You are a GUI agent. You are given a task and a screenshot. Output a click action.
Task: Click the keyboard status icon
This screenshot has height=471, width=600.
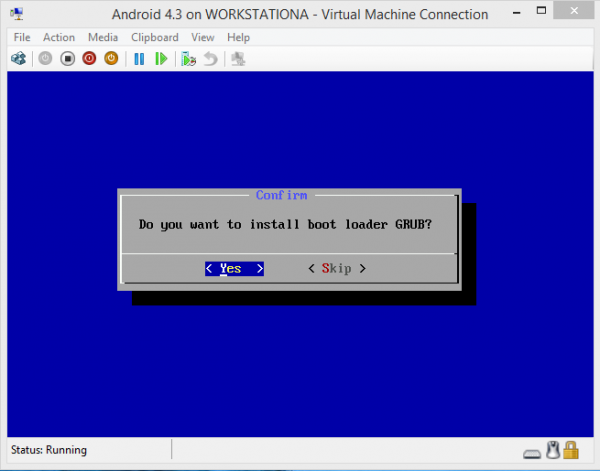click(532, 454)
